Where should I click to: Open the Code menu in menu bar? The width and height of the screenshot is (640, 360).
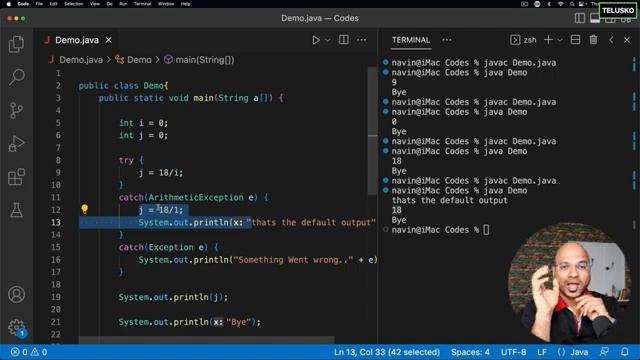coord(23,4)
